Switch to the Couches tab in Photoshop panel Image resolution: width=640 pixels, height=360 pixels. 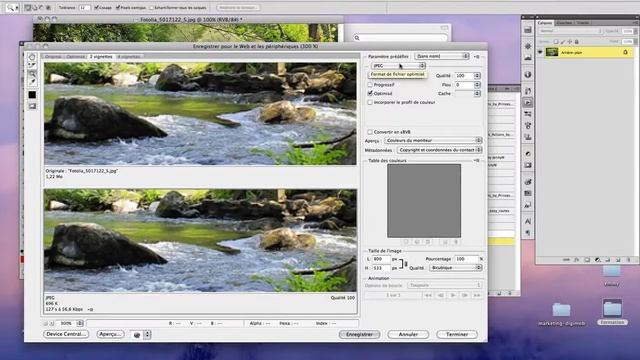pos(564,23)
